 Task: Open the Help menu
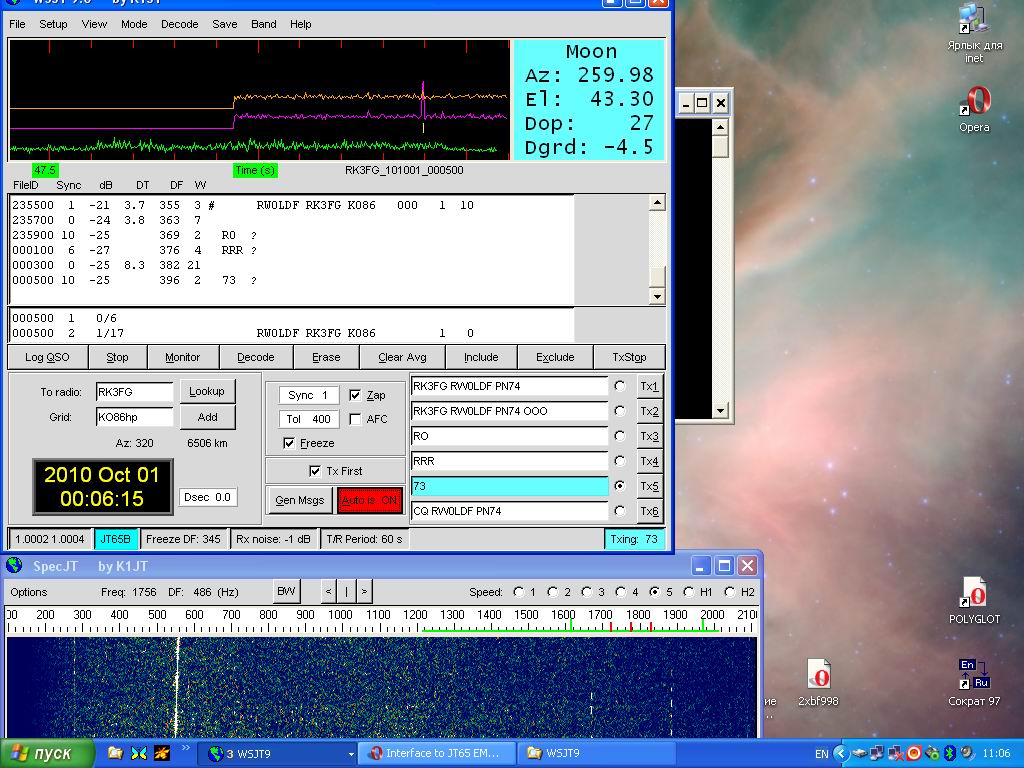click(300, 24)
